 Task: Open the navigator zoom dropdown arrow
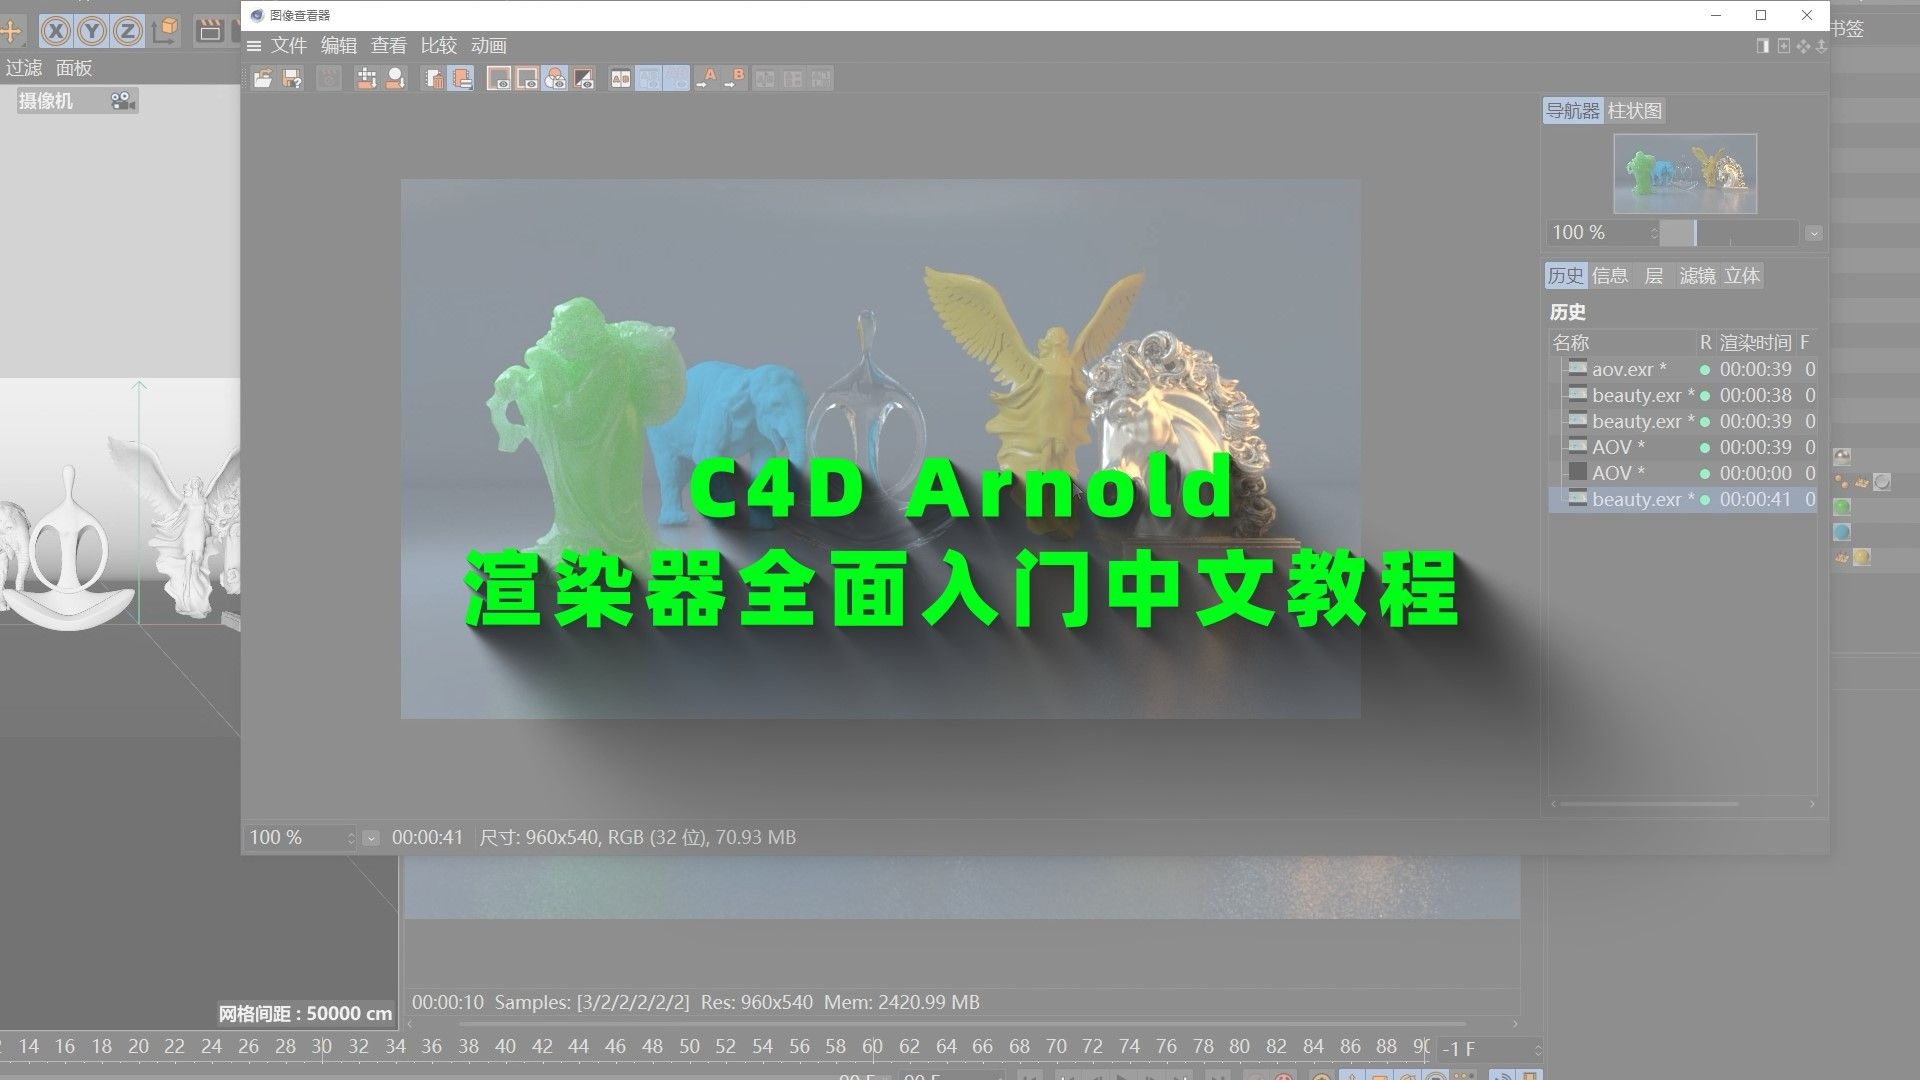coord(1813,233)
